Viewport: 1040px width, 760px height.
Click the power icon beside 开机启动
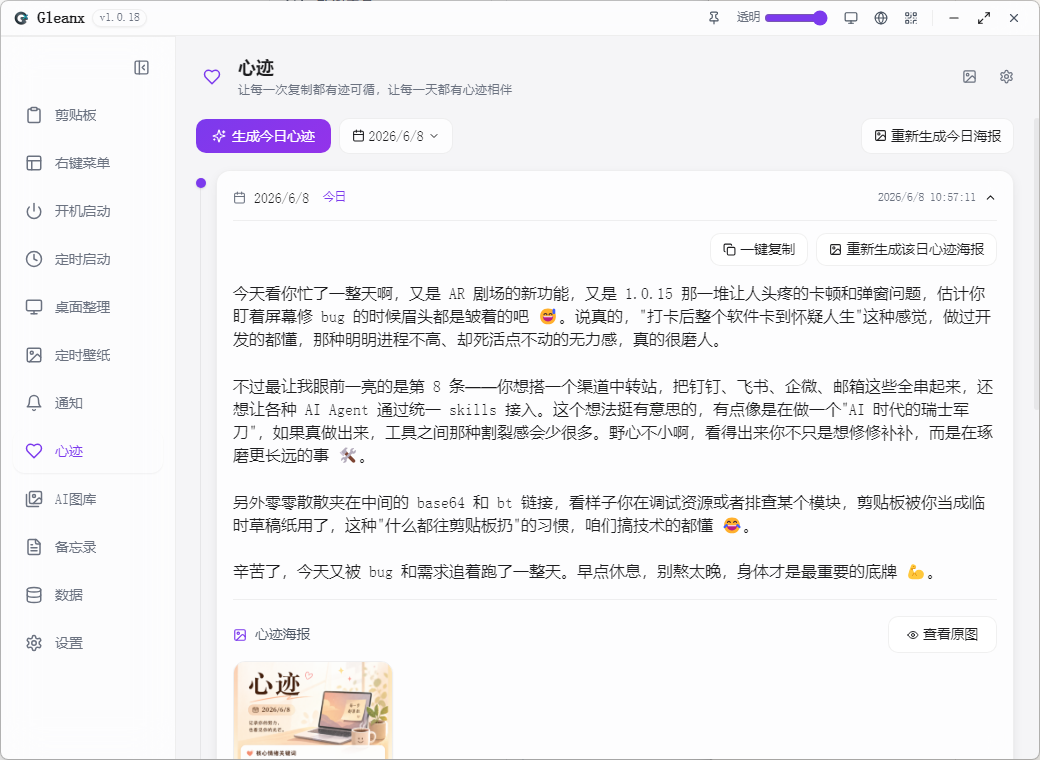point(34,211)
